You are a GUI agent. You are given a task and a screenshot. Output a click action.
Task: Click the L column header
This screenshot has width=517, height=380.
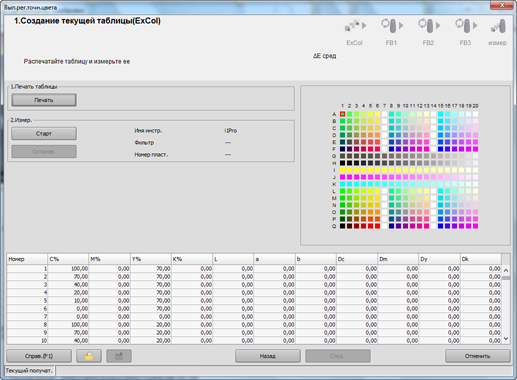[x=233, y=259]
